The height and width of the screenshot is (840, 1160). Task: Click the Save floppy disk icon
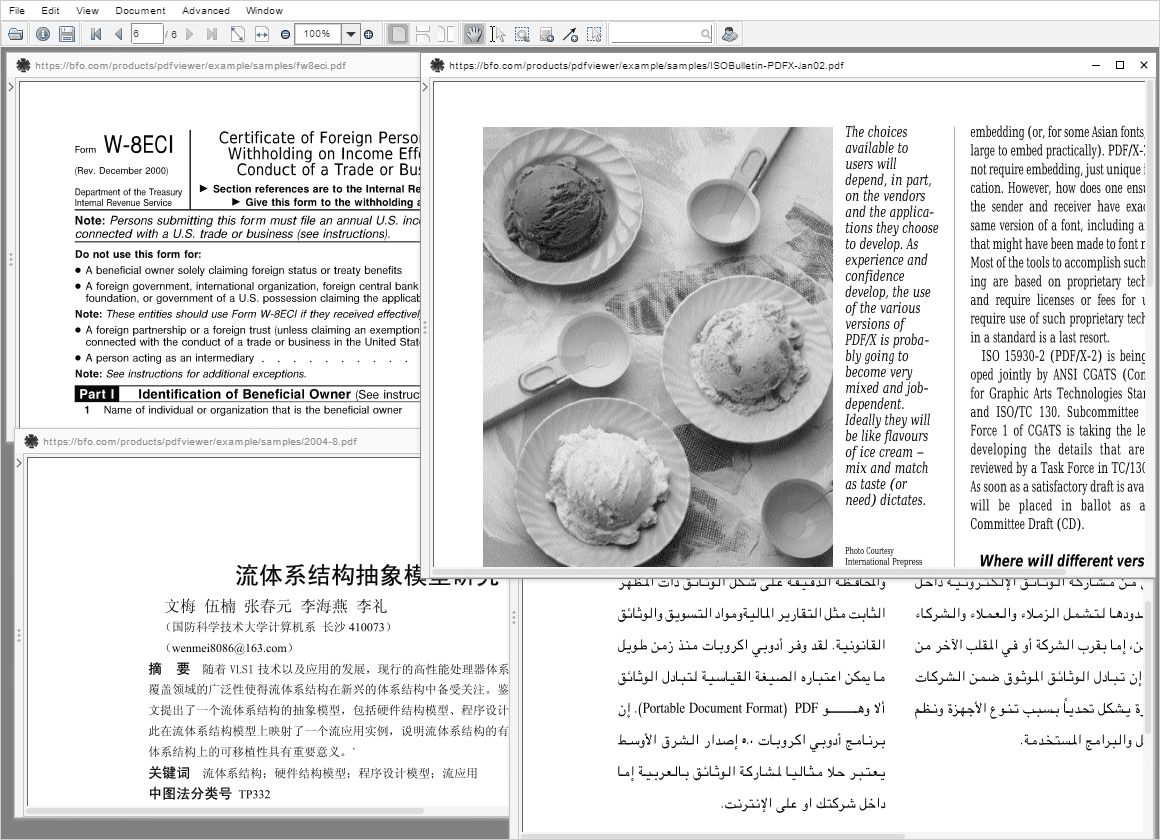pos(67,34)
